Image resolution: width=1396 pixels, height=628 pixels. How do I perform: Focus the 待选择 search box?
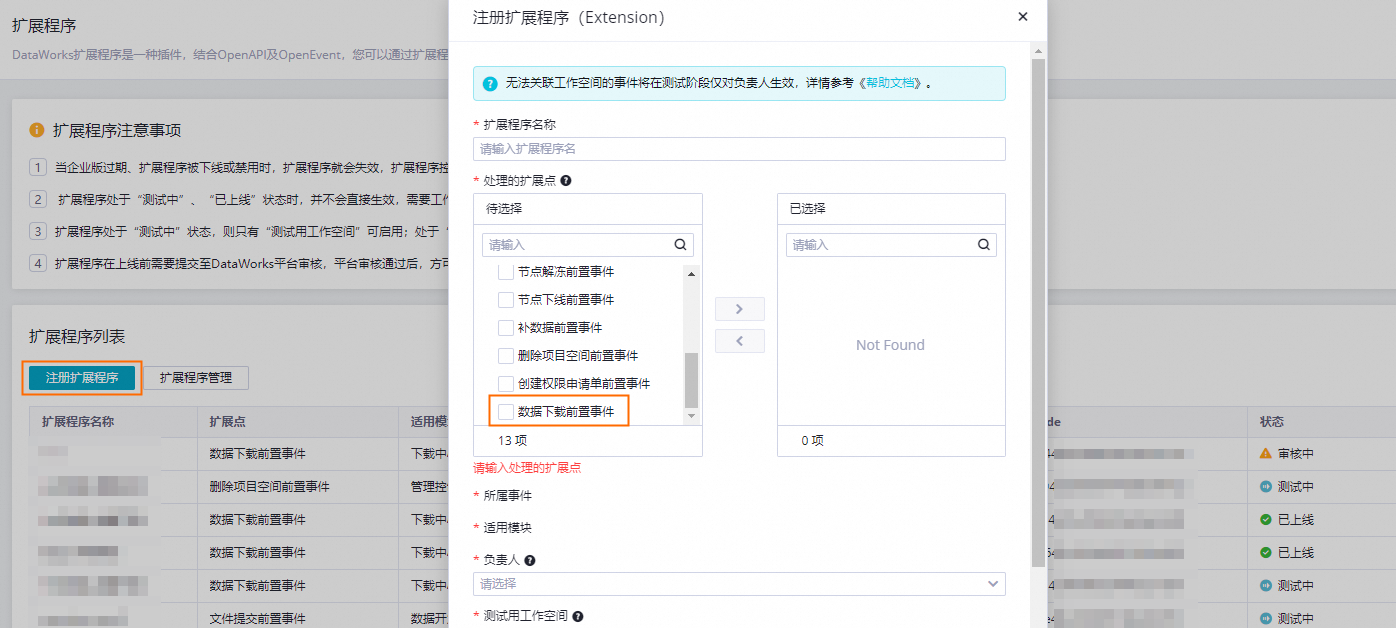[588, 244]
